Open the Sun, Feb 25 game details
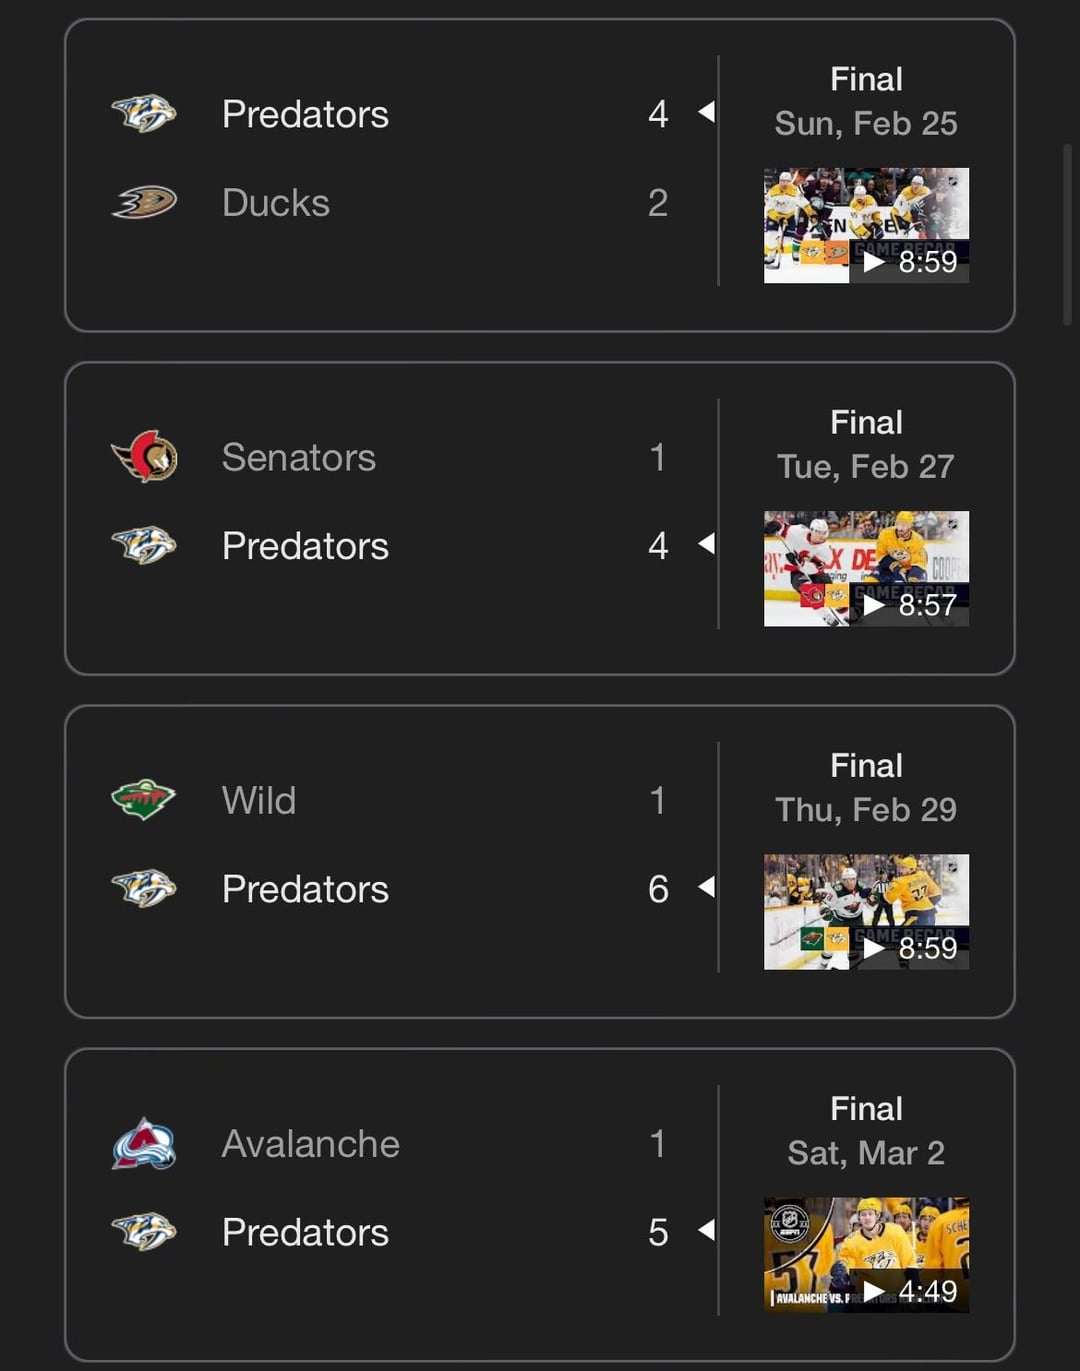This screenshot has height=1371, width=1080. tap(866, 123)
